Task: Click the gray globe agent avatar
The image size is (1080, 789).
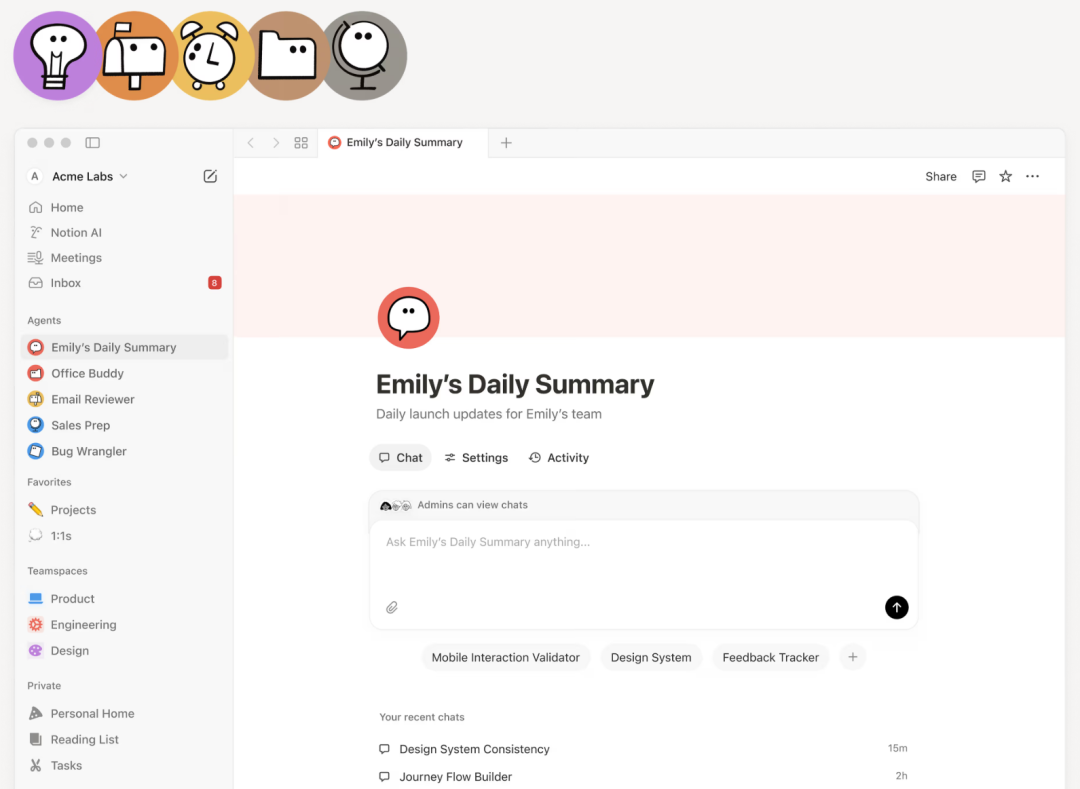Action: tap(364, 56)
